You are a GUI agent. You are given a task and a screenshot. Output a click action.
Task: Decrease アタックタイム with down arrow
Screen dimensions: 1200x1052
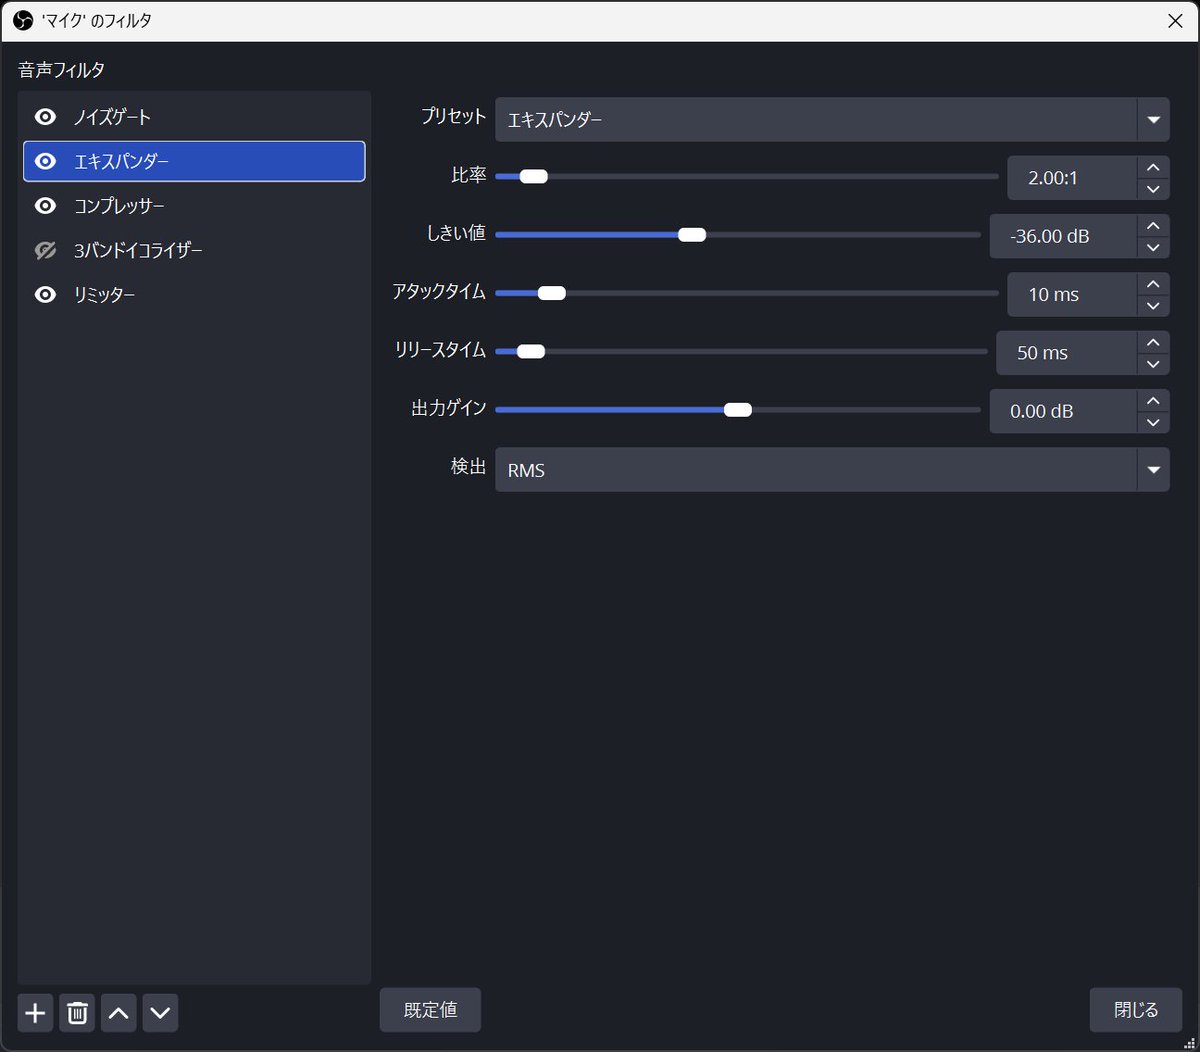tap(1153, 306)
